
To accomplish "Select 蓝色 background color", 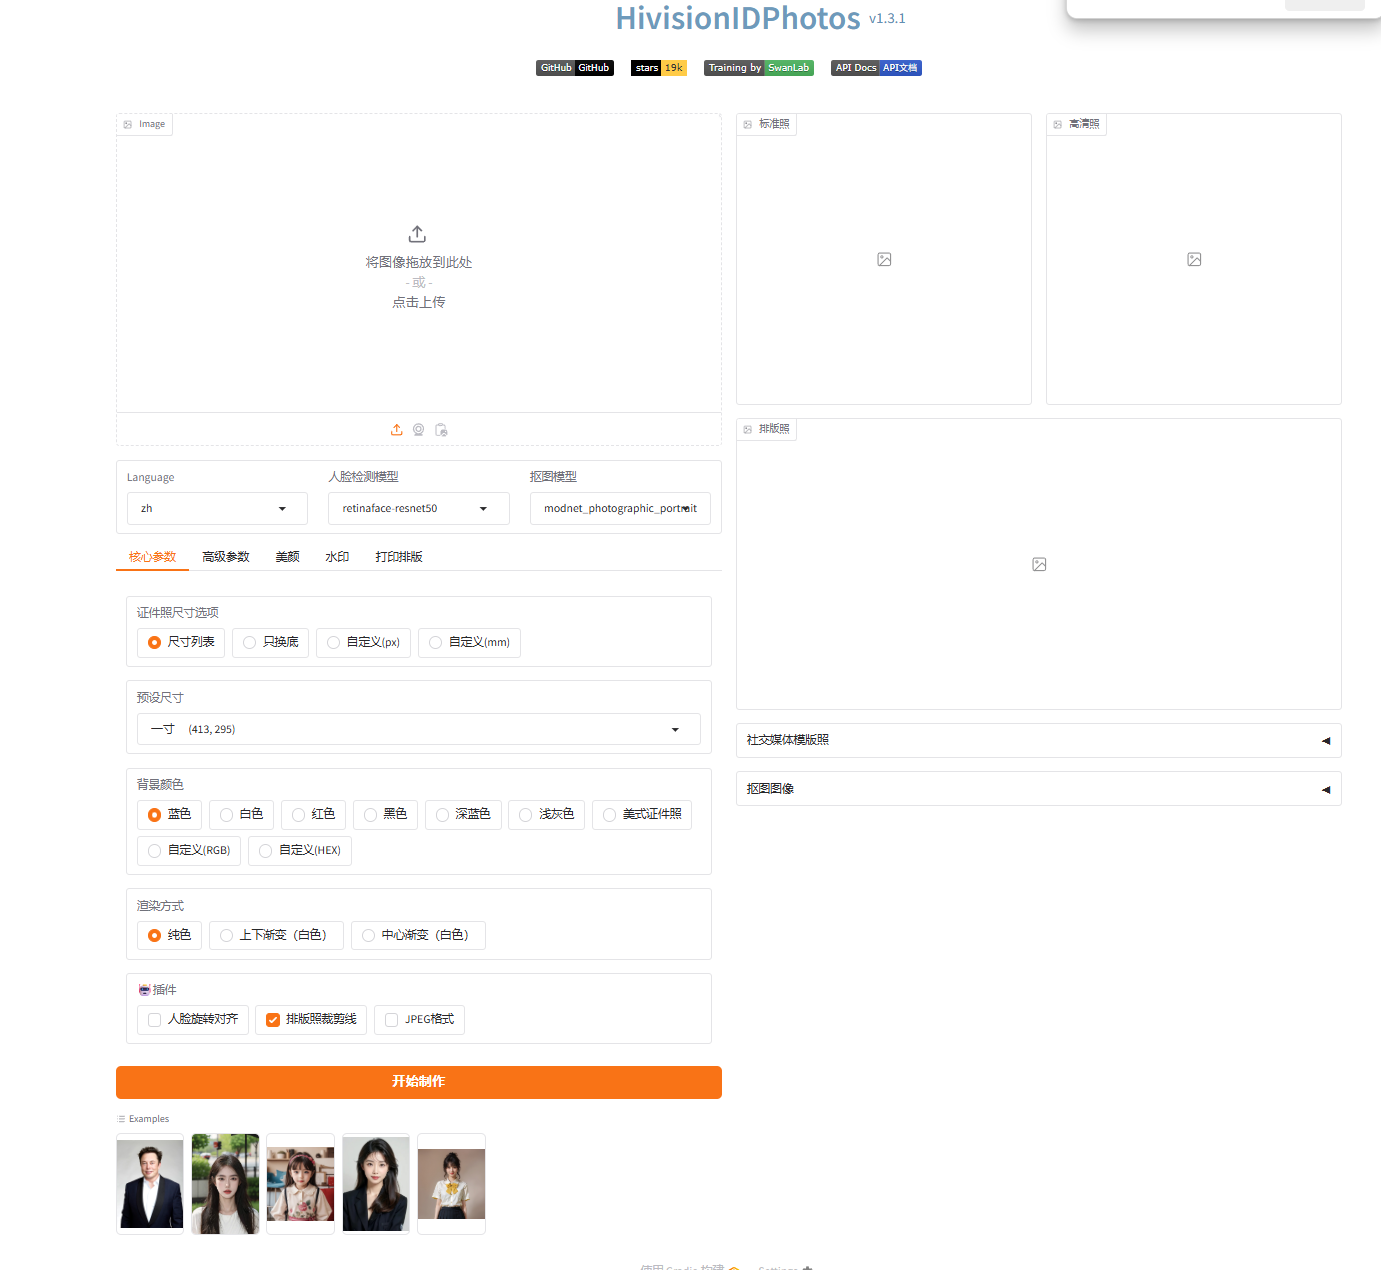I will click(170, 815).
